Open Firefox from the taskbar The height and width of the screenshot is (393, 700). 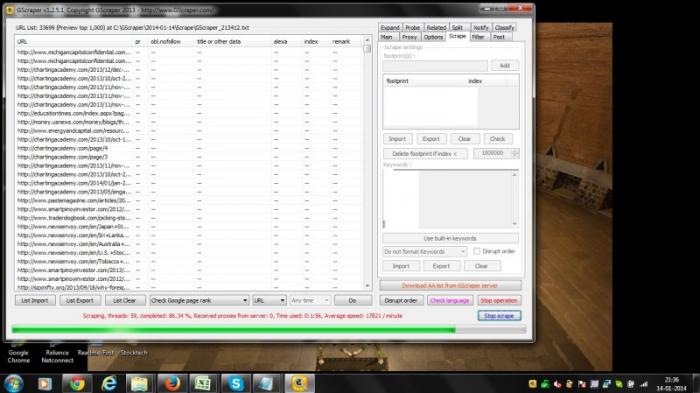(171, 383)
